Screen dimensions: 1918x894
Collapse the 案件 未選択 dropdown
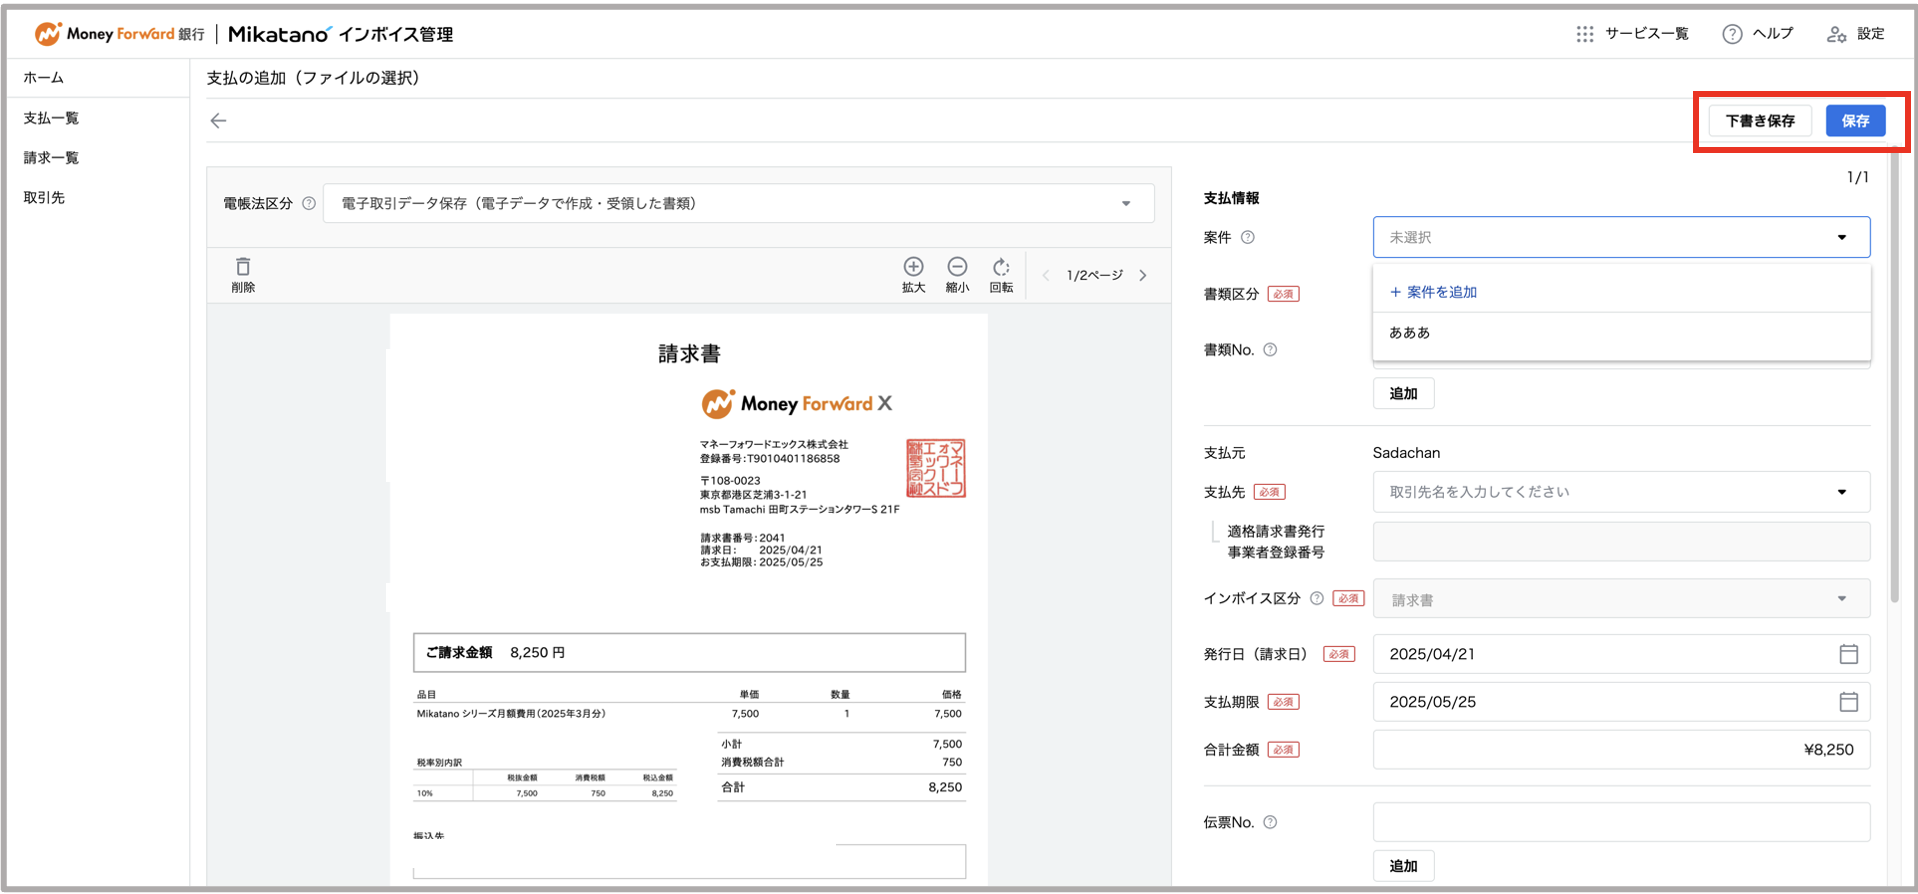tap(1621, 237)
